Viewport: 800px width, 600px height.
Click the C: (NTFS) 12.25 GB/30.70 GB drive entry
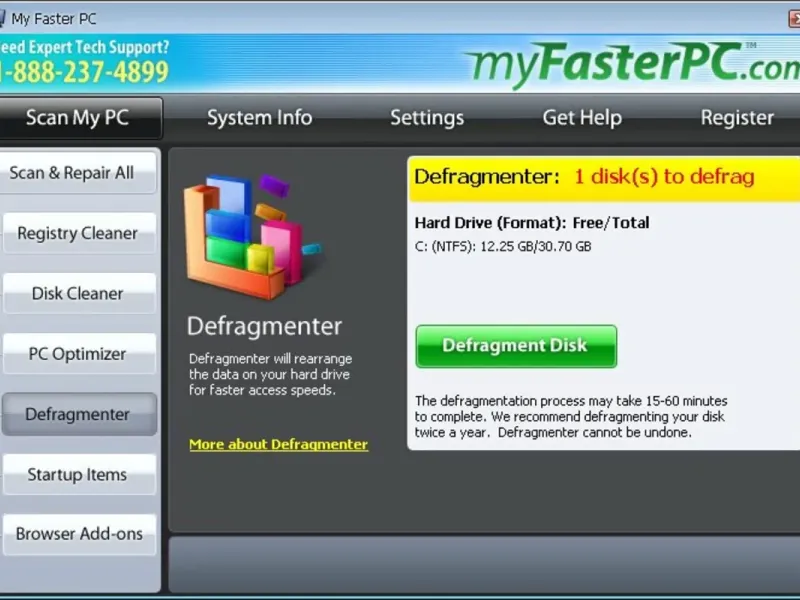[x=503, y=246]
